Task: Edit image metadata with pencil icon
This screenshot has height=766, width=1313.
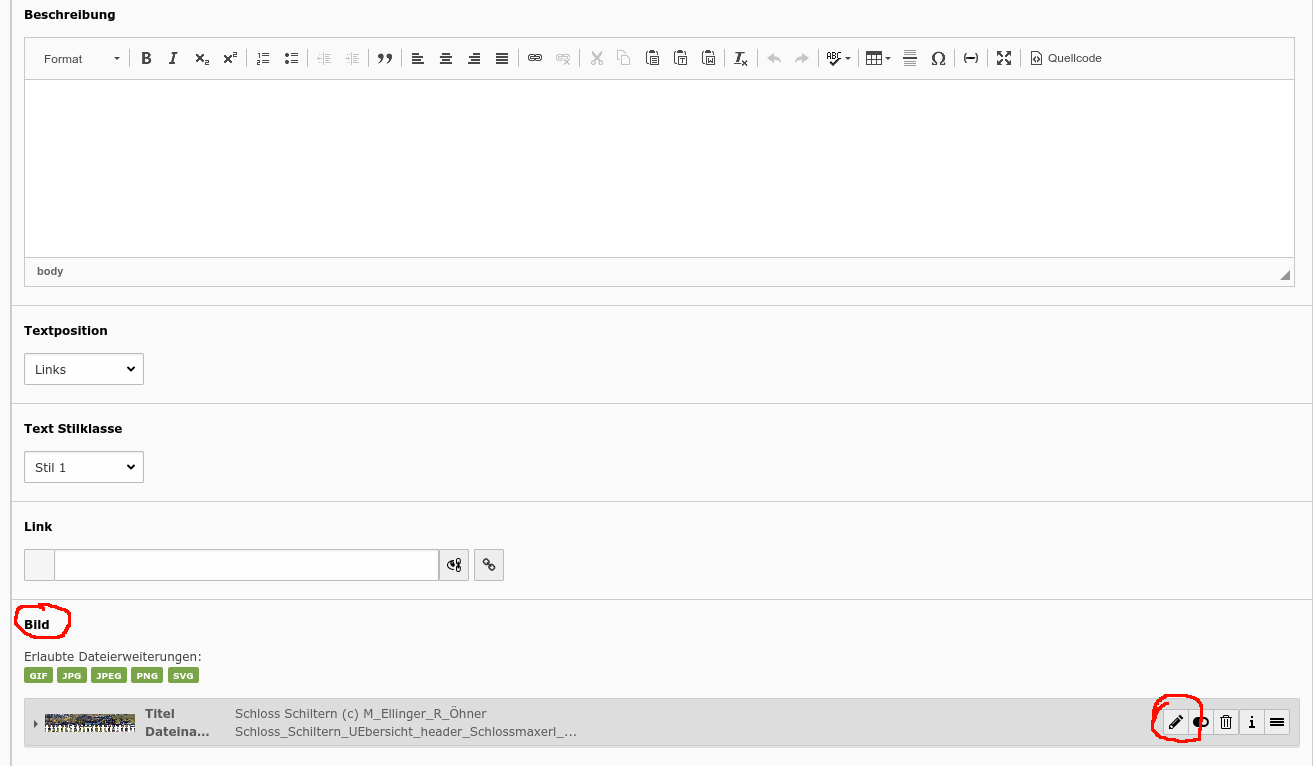Action: [x=1176, y=722]
